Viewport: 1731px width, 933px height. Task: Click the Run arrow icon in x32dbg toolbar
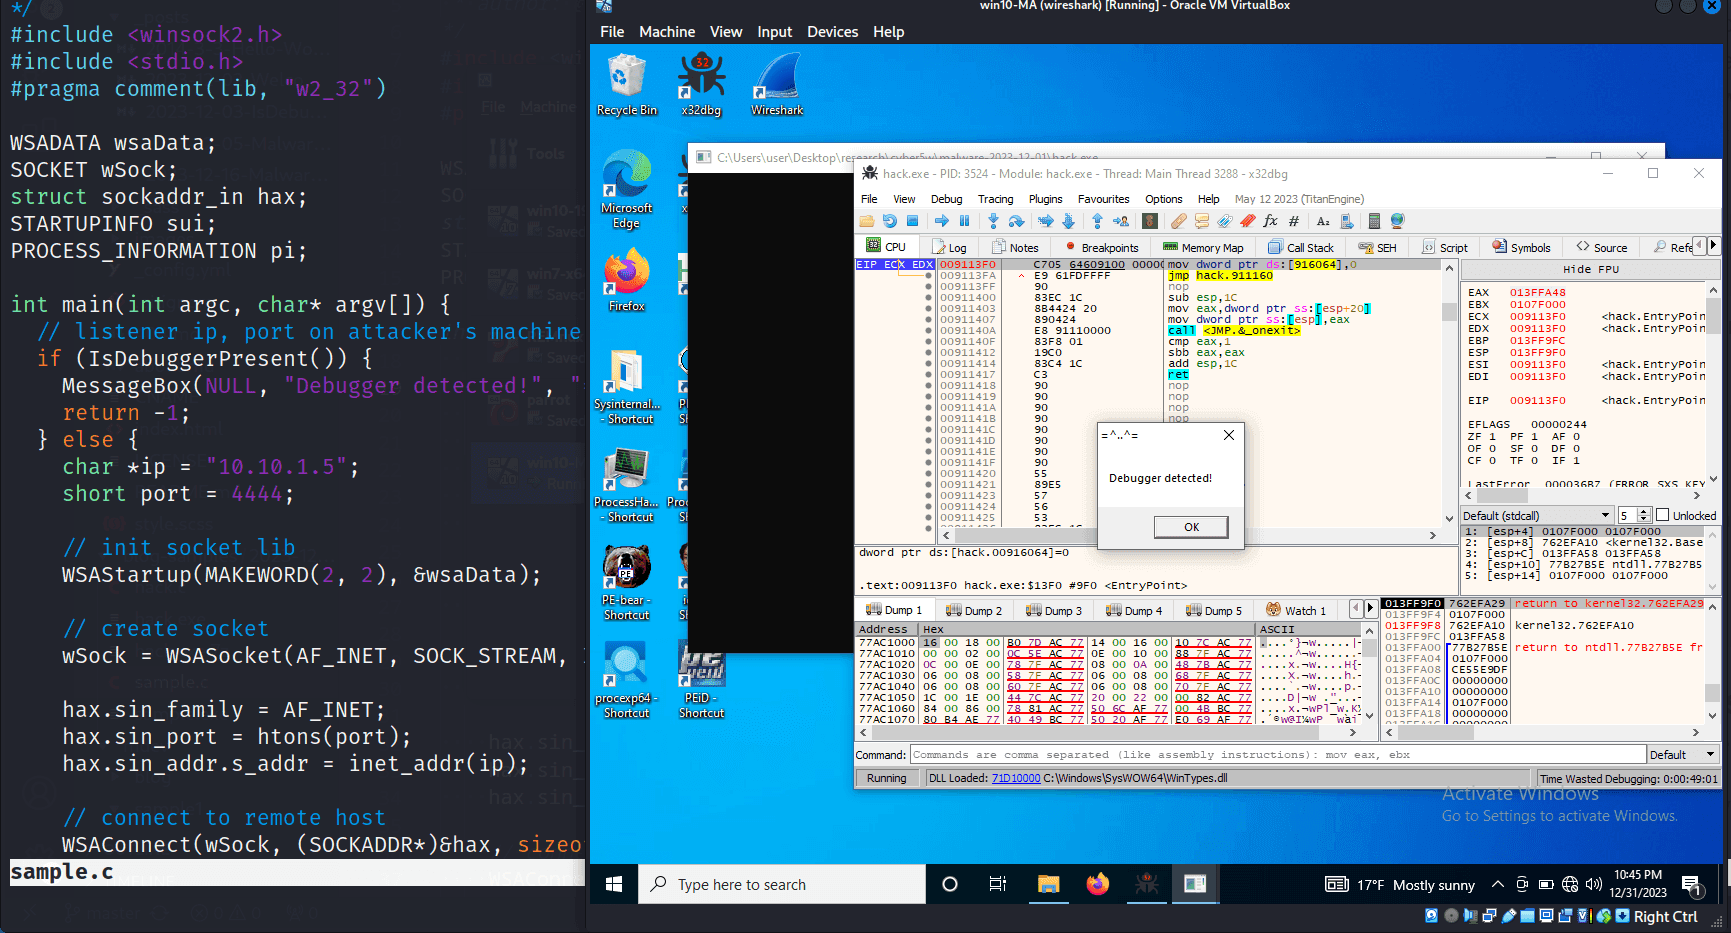(941, 221)
